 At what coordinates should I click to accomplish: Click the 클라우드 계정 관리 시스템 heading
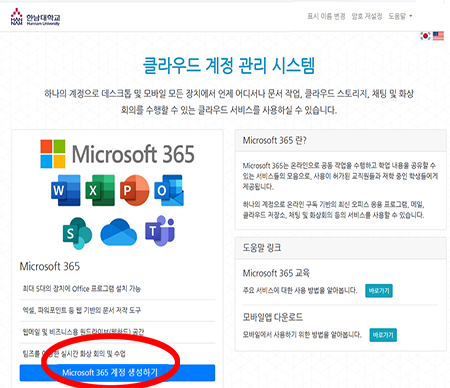tap(229, 65)
